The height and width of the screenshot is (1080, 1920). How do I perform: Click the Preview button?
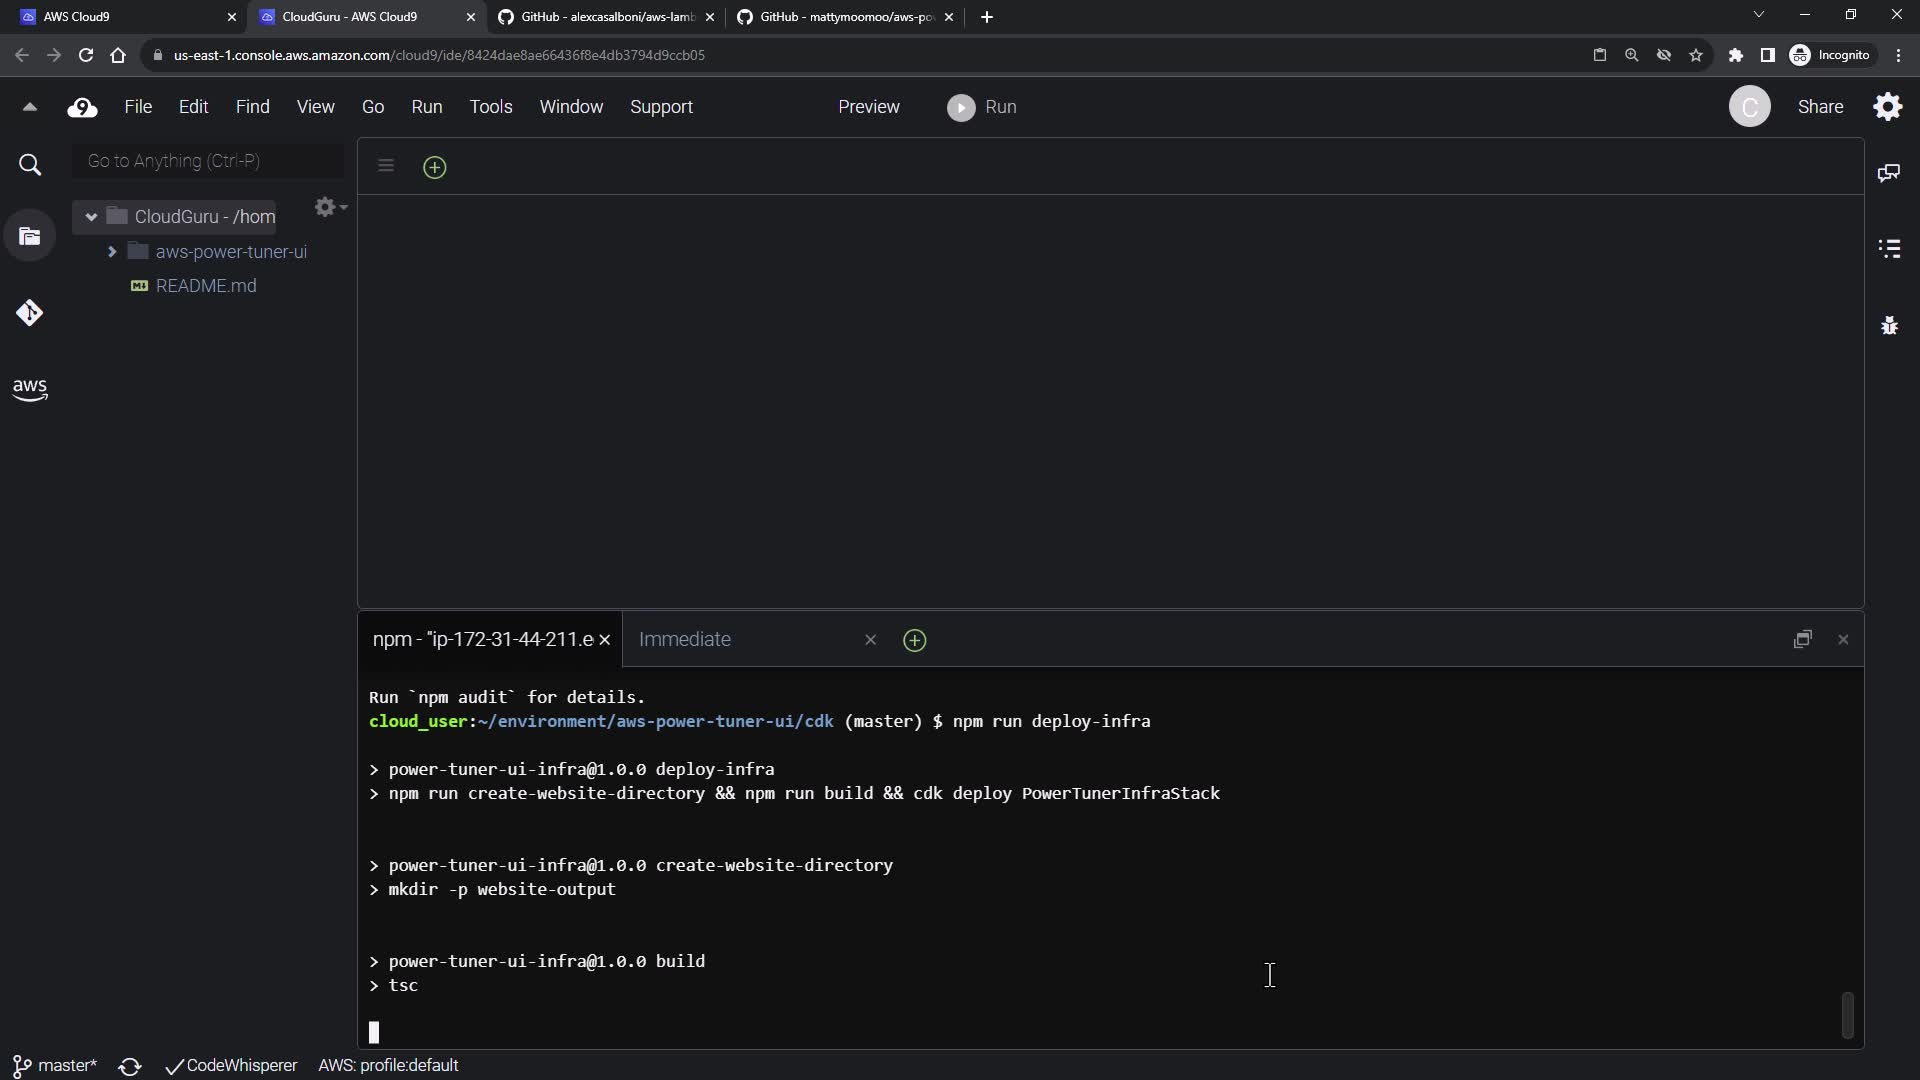coord(868,107)
